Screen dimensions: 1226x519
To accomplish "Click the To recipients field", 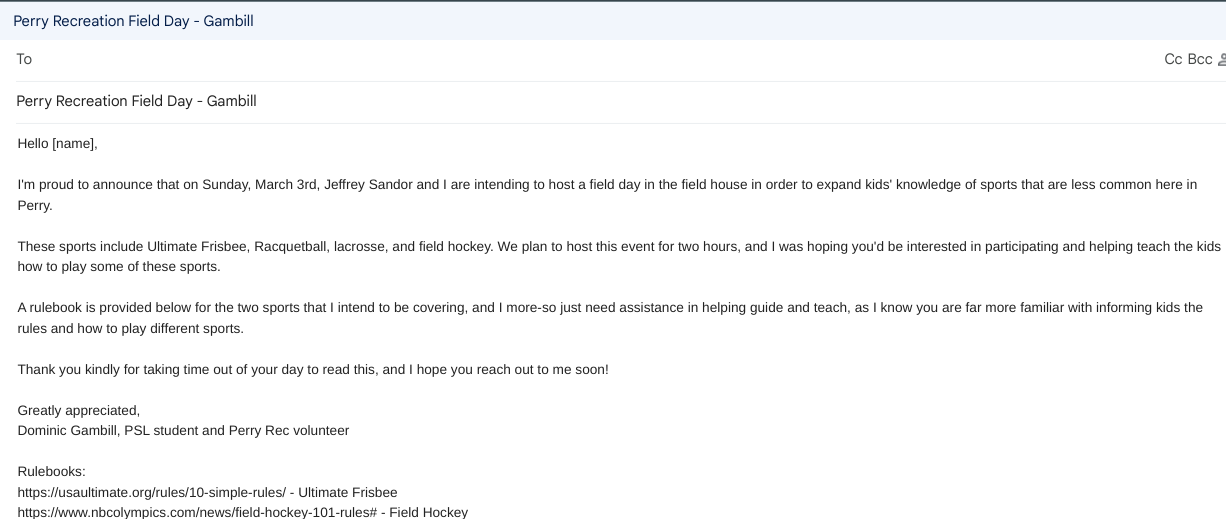I will point(600,59).
